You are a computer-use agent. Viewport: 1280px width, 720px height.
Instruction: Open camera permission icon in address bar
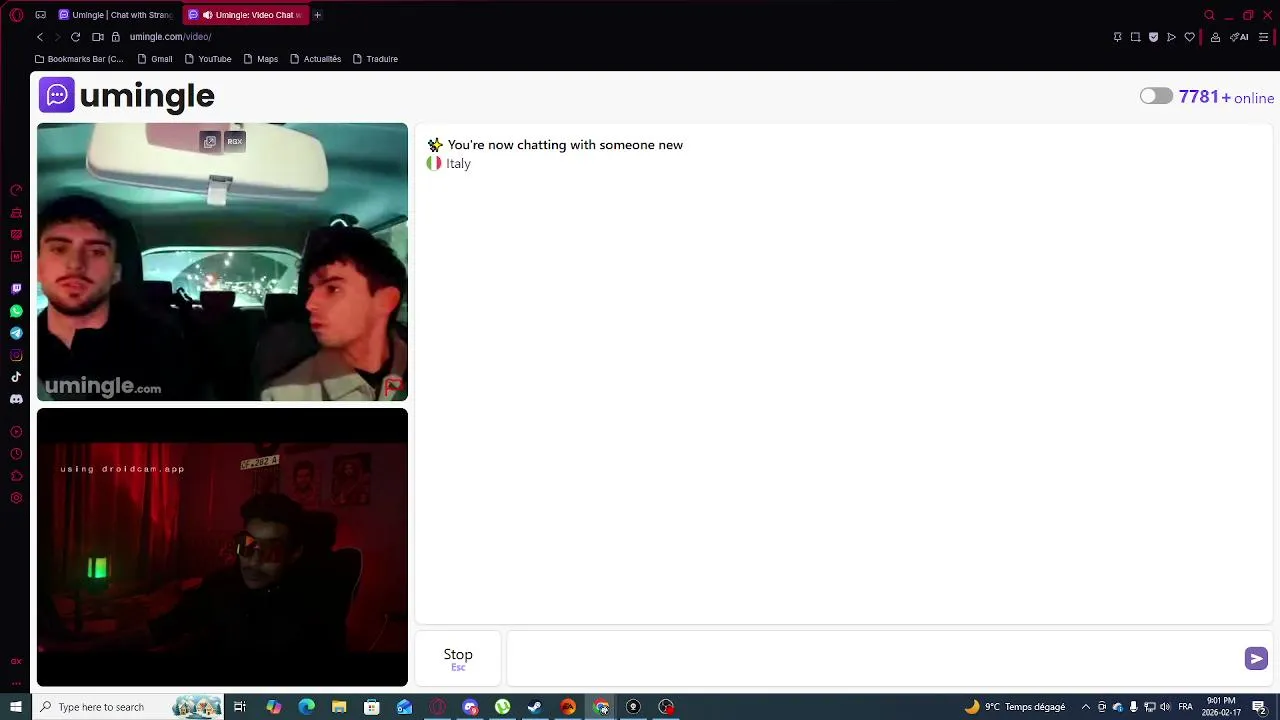click(98, 37)
